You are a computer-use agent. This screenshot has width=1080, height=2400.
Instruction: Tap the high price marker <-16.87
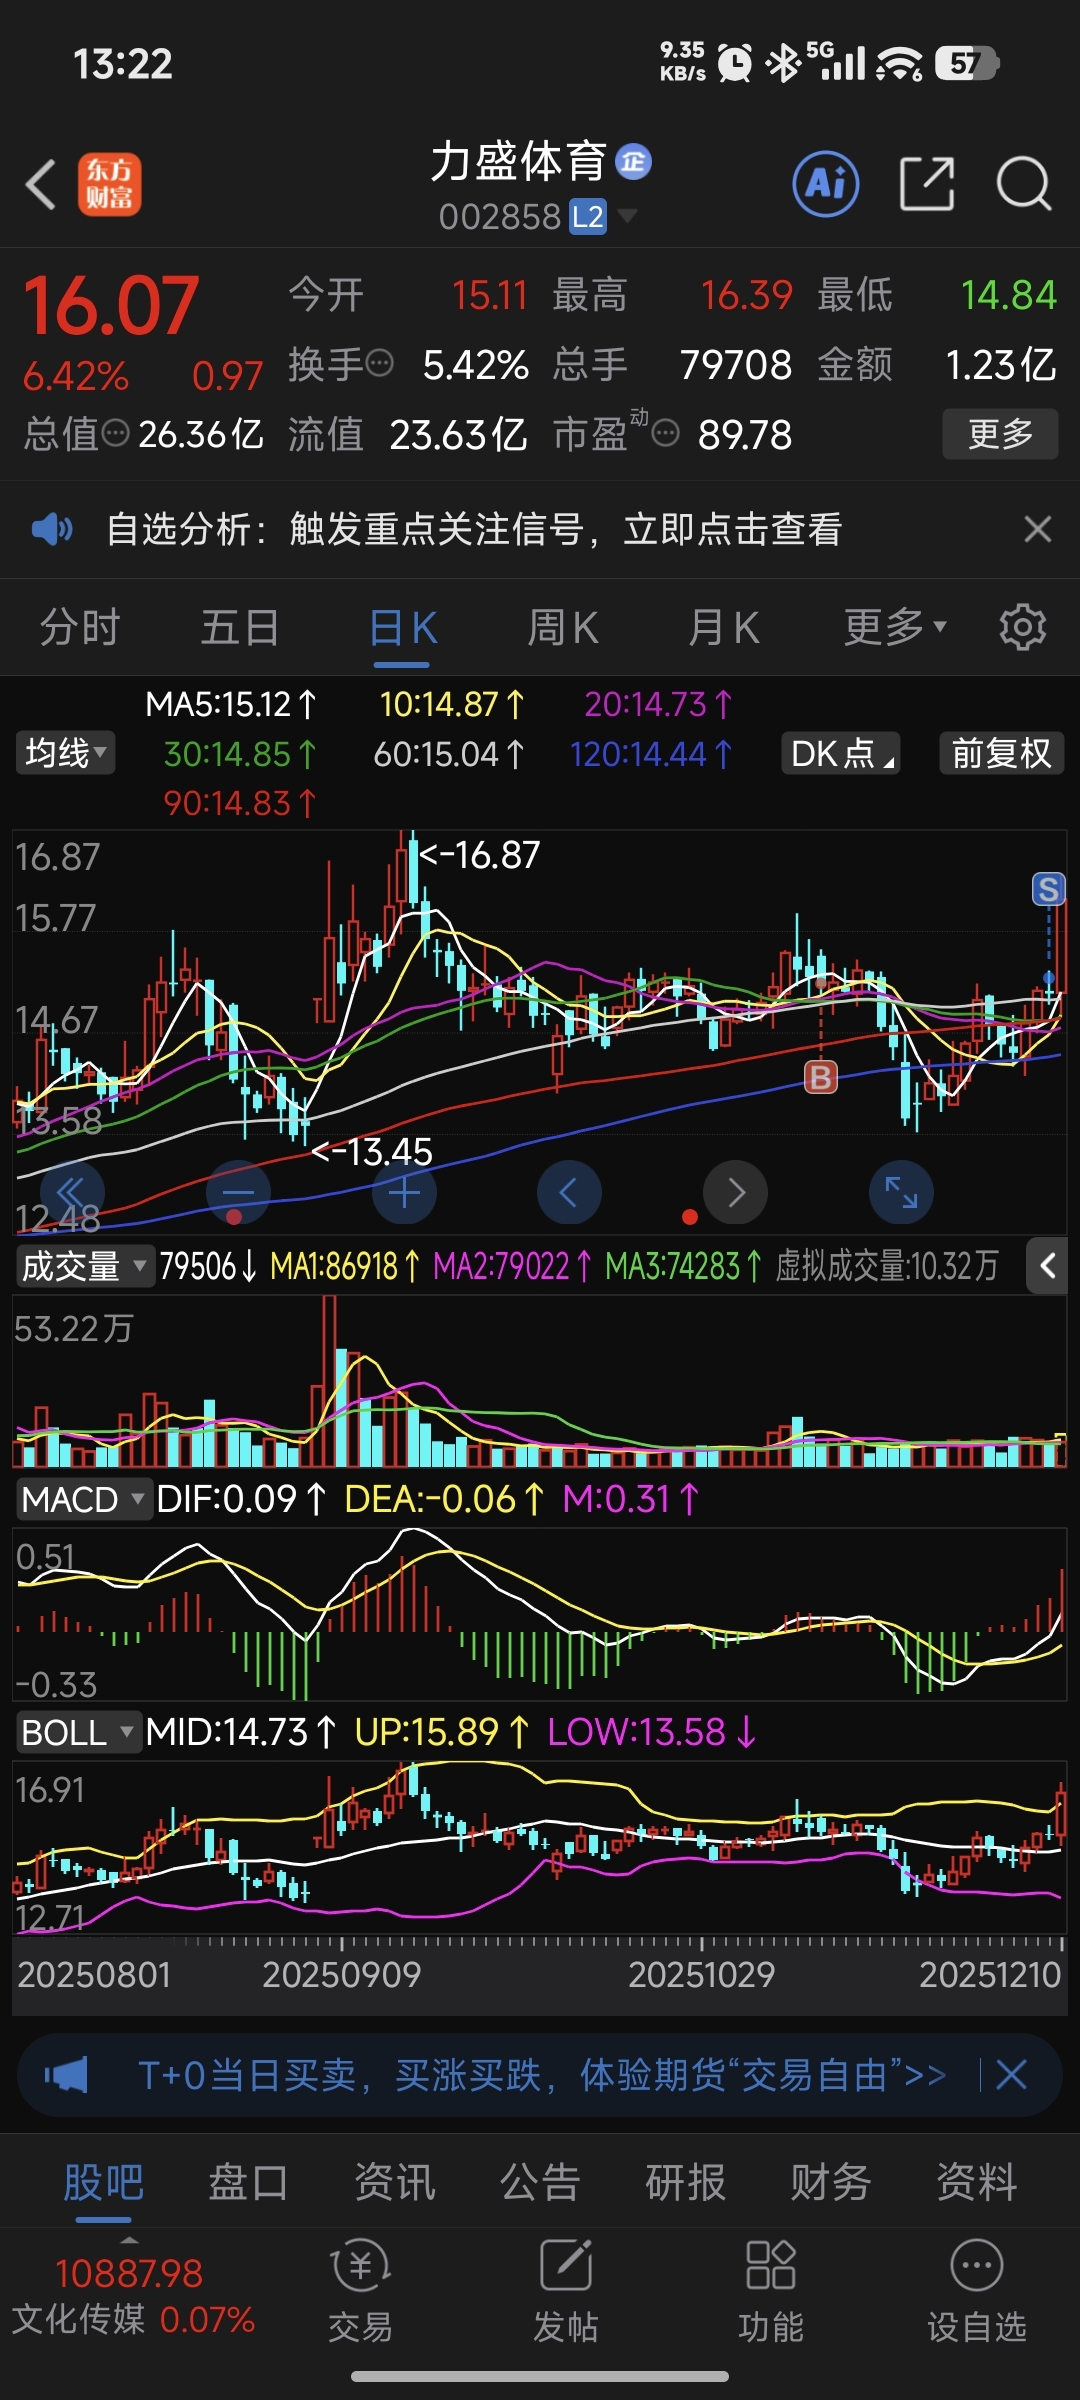coord(479,855)
